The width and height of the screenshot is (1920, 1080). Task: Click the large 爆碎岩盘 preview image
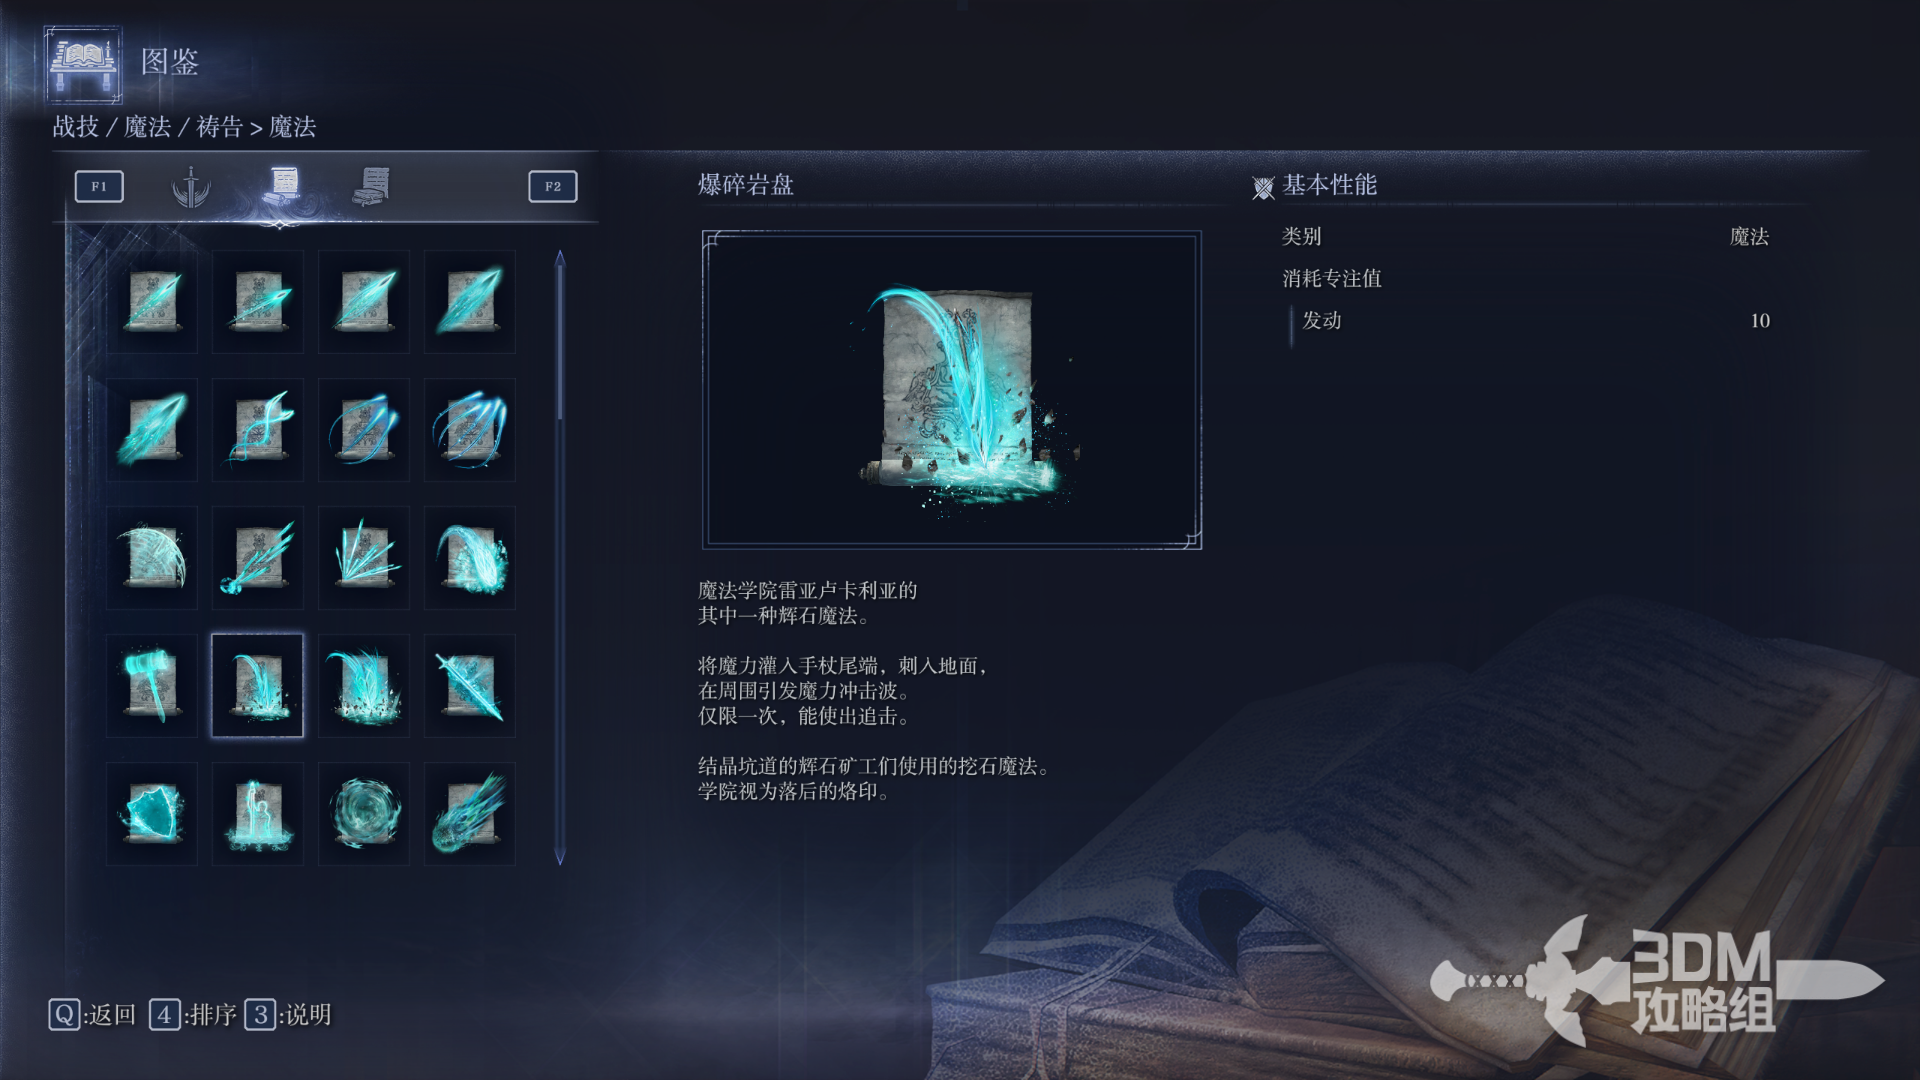point(952,390)
